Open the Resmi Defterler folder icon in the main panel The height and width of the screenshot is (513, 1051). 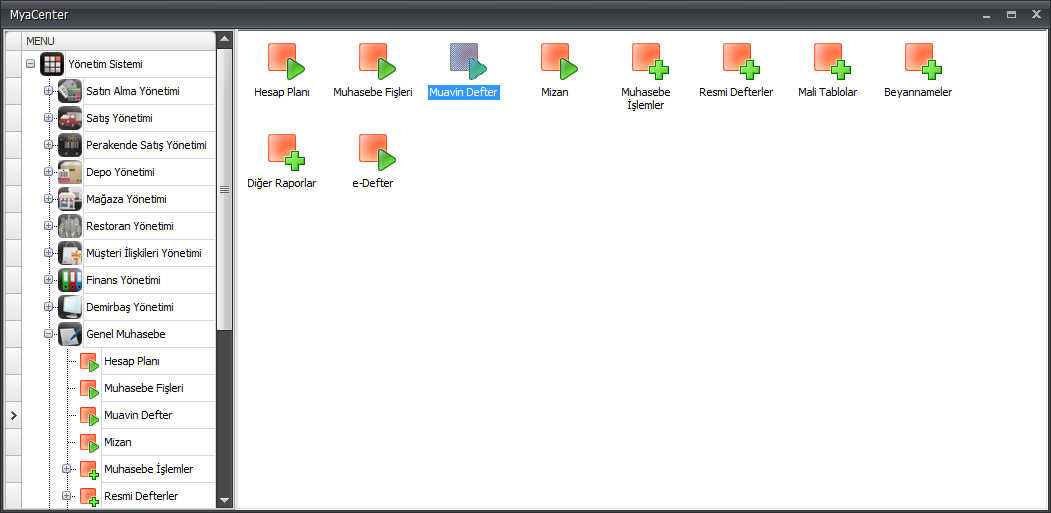pos(741,61)
